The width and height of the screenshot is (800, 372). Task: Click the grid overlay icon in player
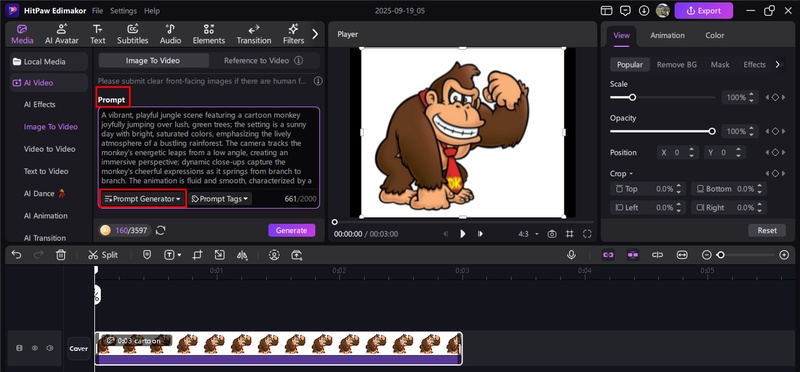[x=570, y=234]
